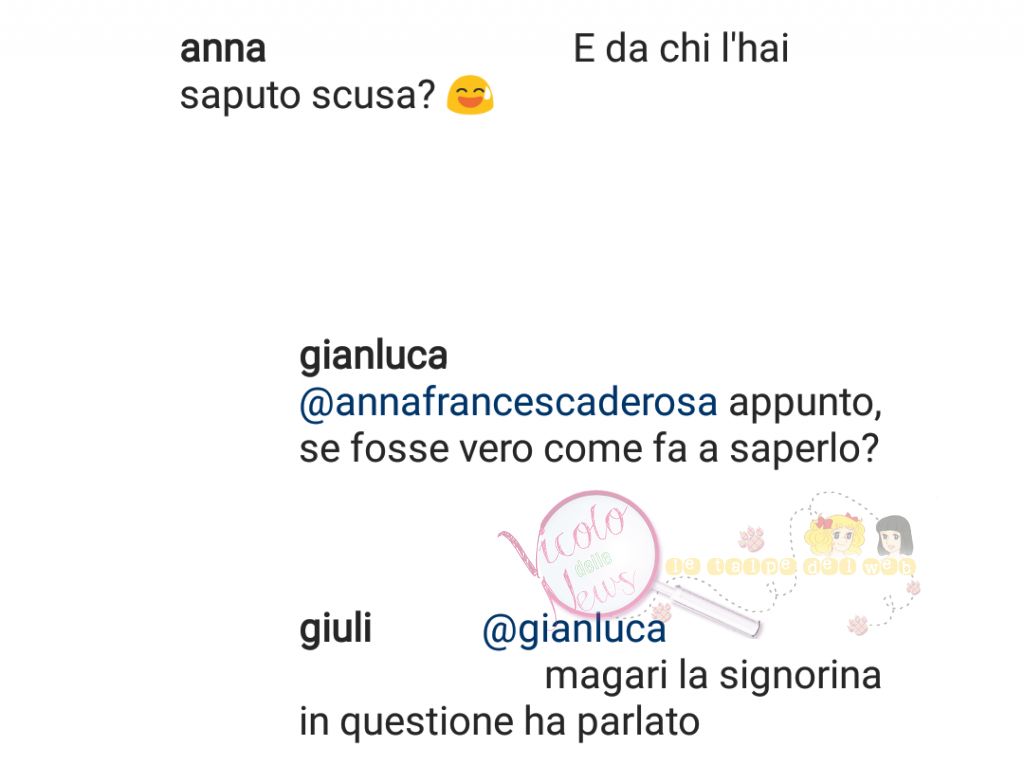The height and width of the screenshot is (765, 1024).
Task: Open the giuli commenter profile name
Action: [x=336, y=628]
